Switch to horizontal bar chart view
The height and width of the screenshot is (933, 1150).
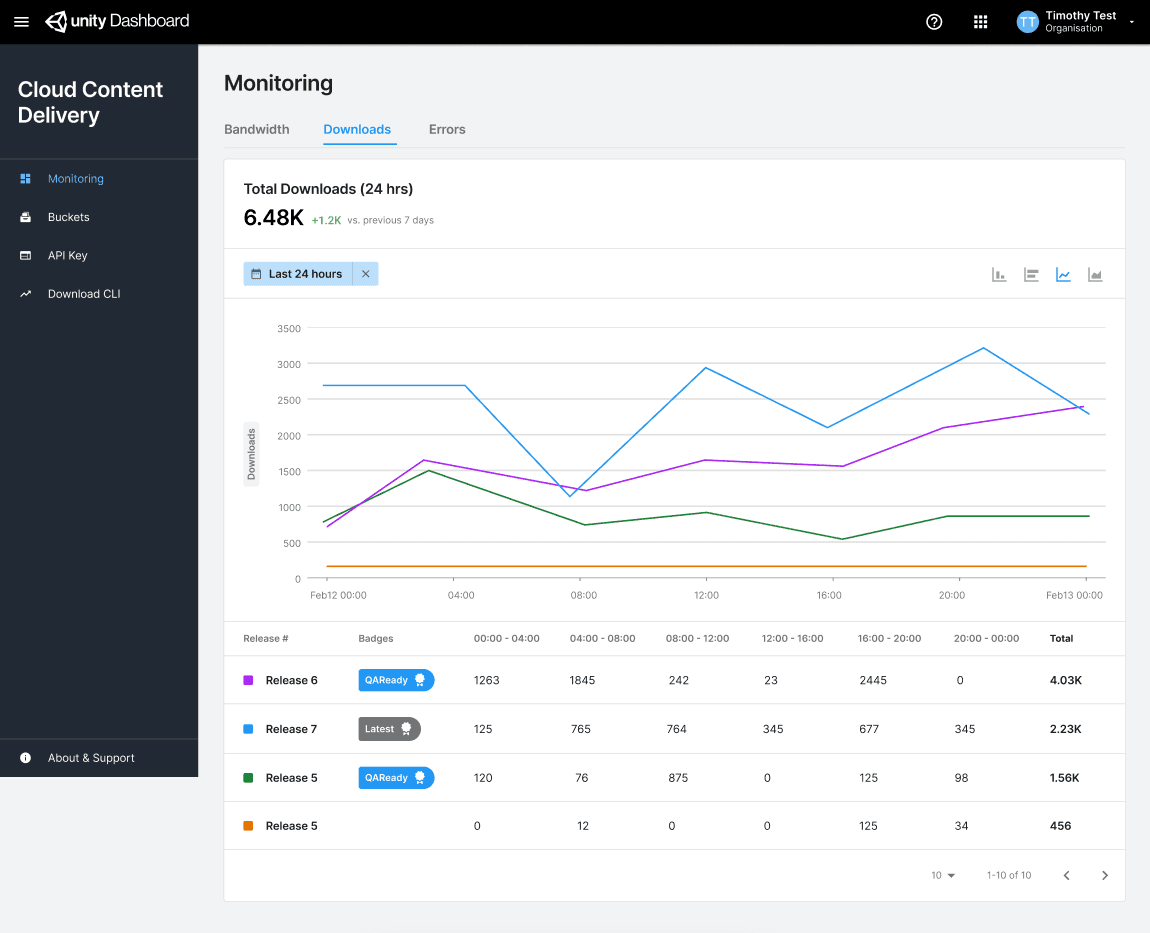[x=1031, y=273]
